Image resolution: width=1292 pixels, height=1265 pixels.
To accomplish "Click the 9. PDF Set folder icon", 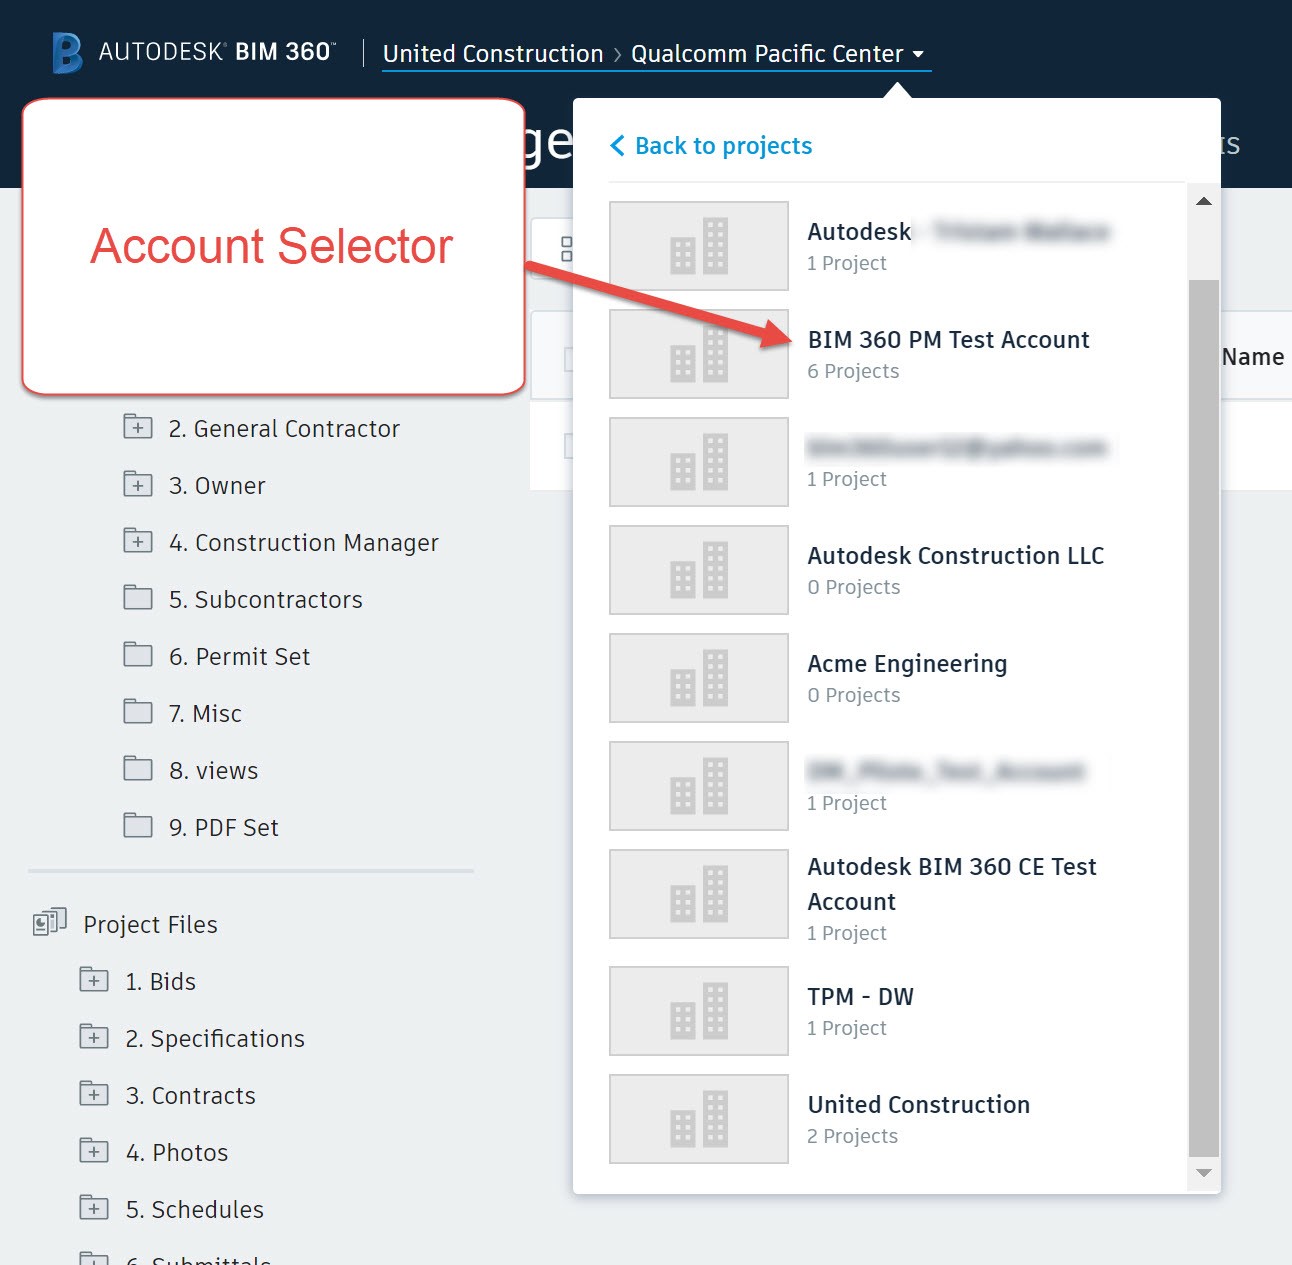I will 138,826.
